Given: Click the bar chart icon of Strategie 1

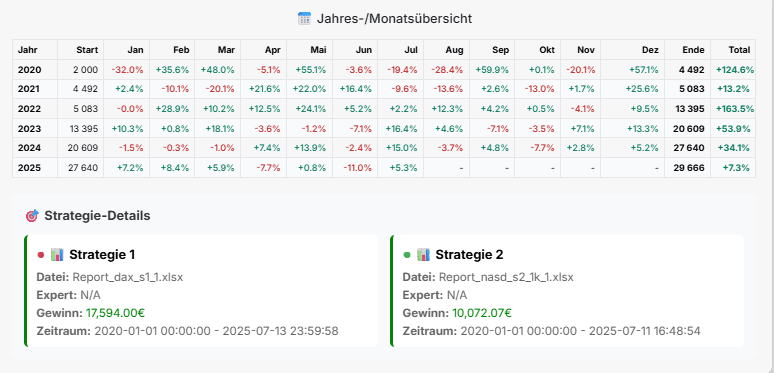Looking at the screenshot, I should click(x=57, y=255).
